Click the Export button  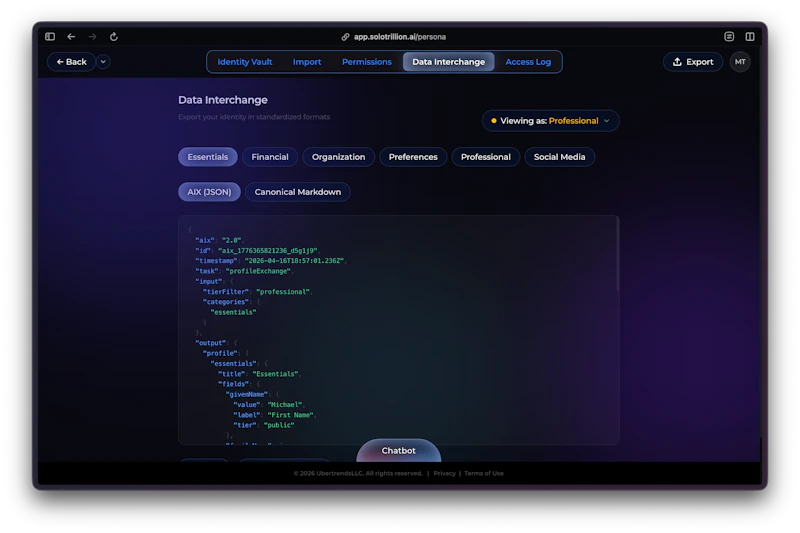click(693, 62)
